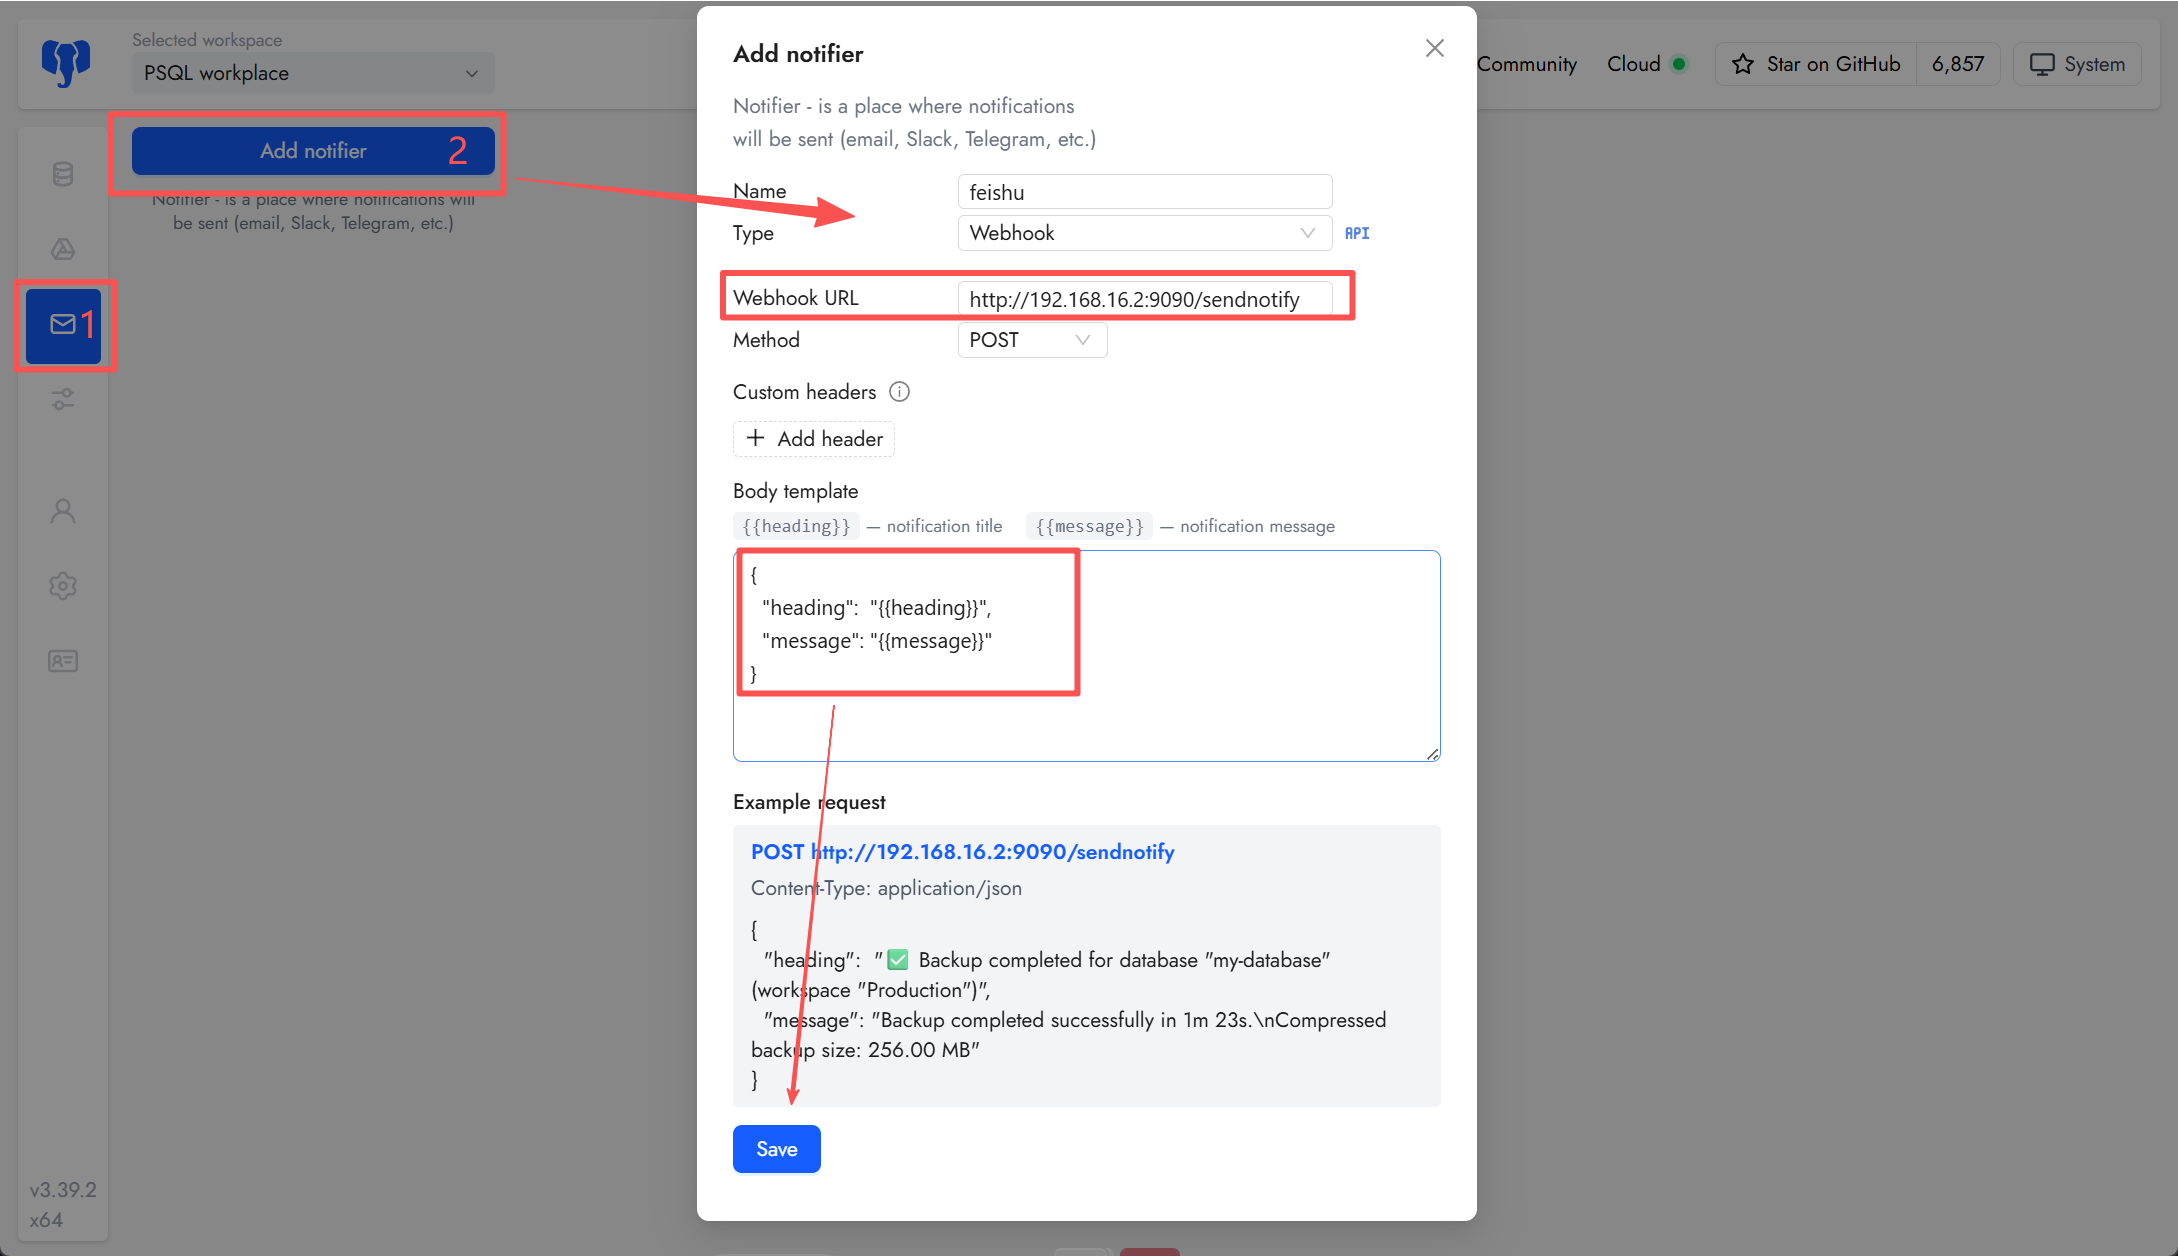Click the Custom headers info icon
The width and height of the screenshot is (2178, 1256).
tap(899, 392)
